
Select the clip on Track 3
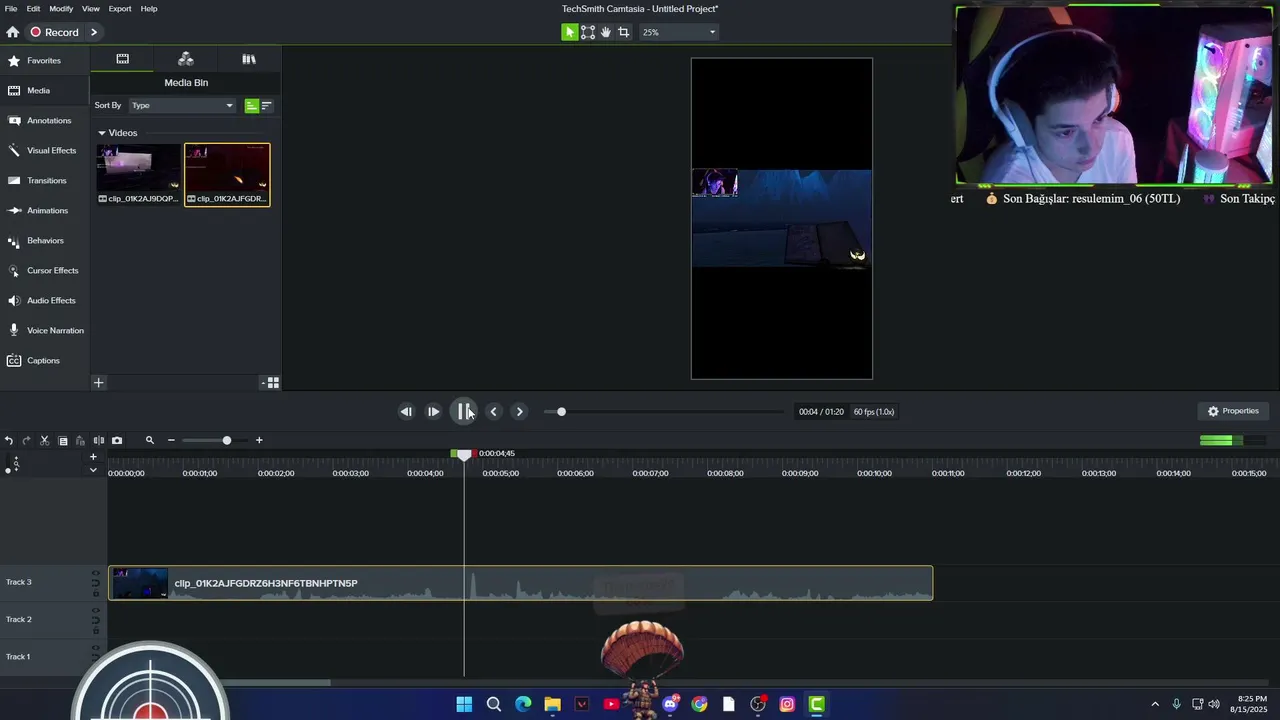pyautogui.click(x=521, y=583)
